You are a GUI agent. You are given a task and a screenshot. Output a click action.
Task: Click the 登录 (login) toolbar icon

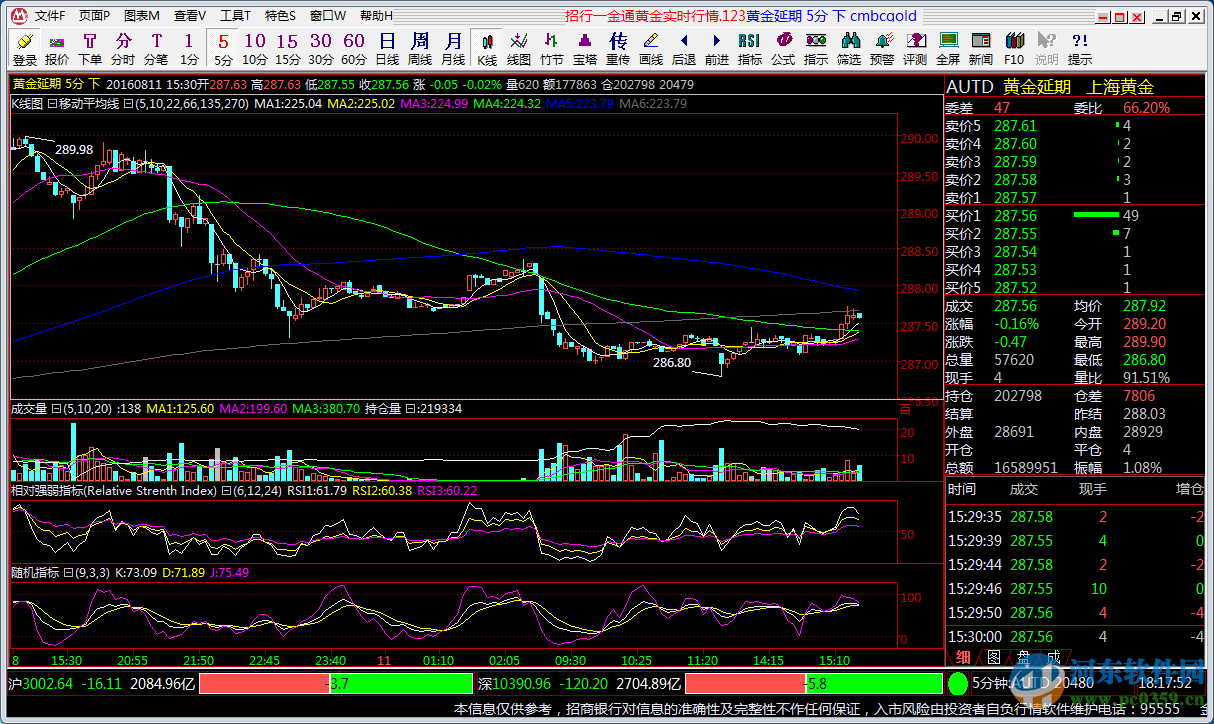coord(25,47)
